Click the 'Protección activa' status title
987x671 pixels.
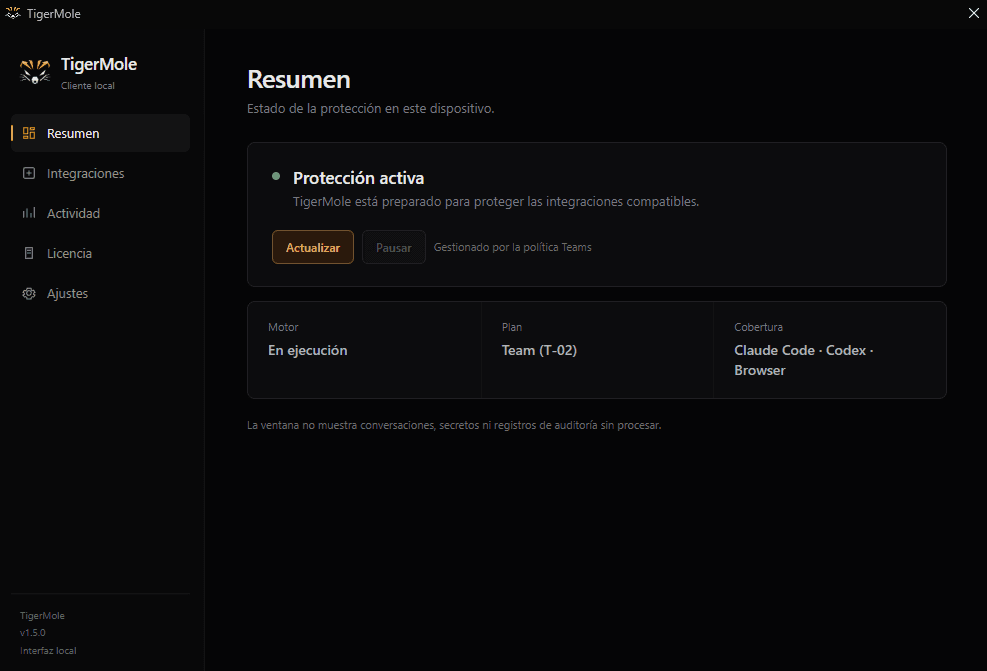[x=358, y=178]
